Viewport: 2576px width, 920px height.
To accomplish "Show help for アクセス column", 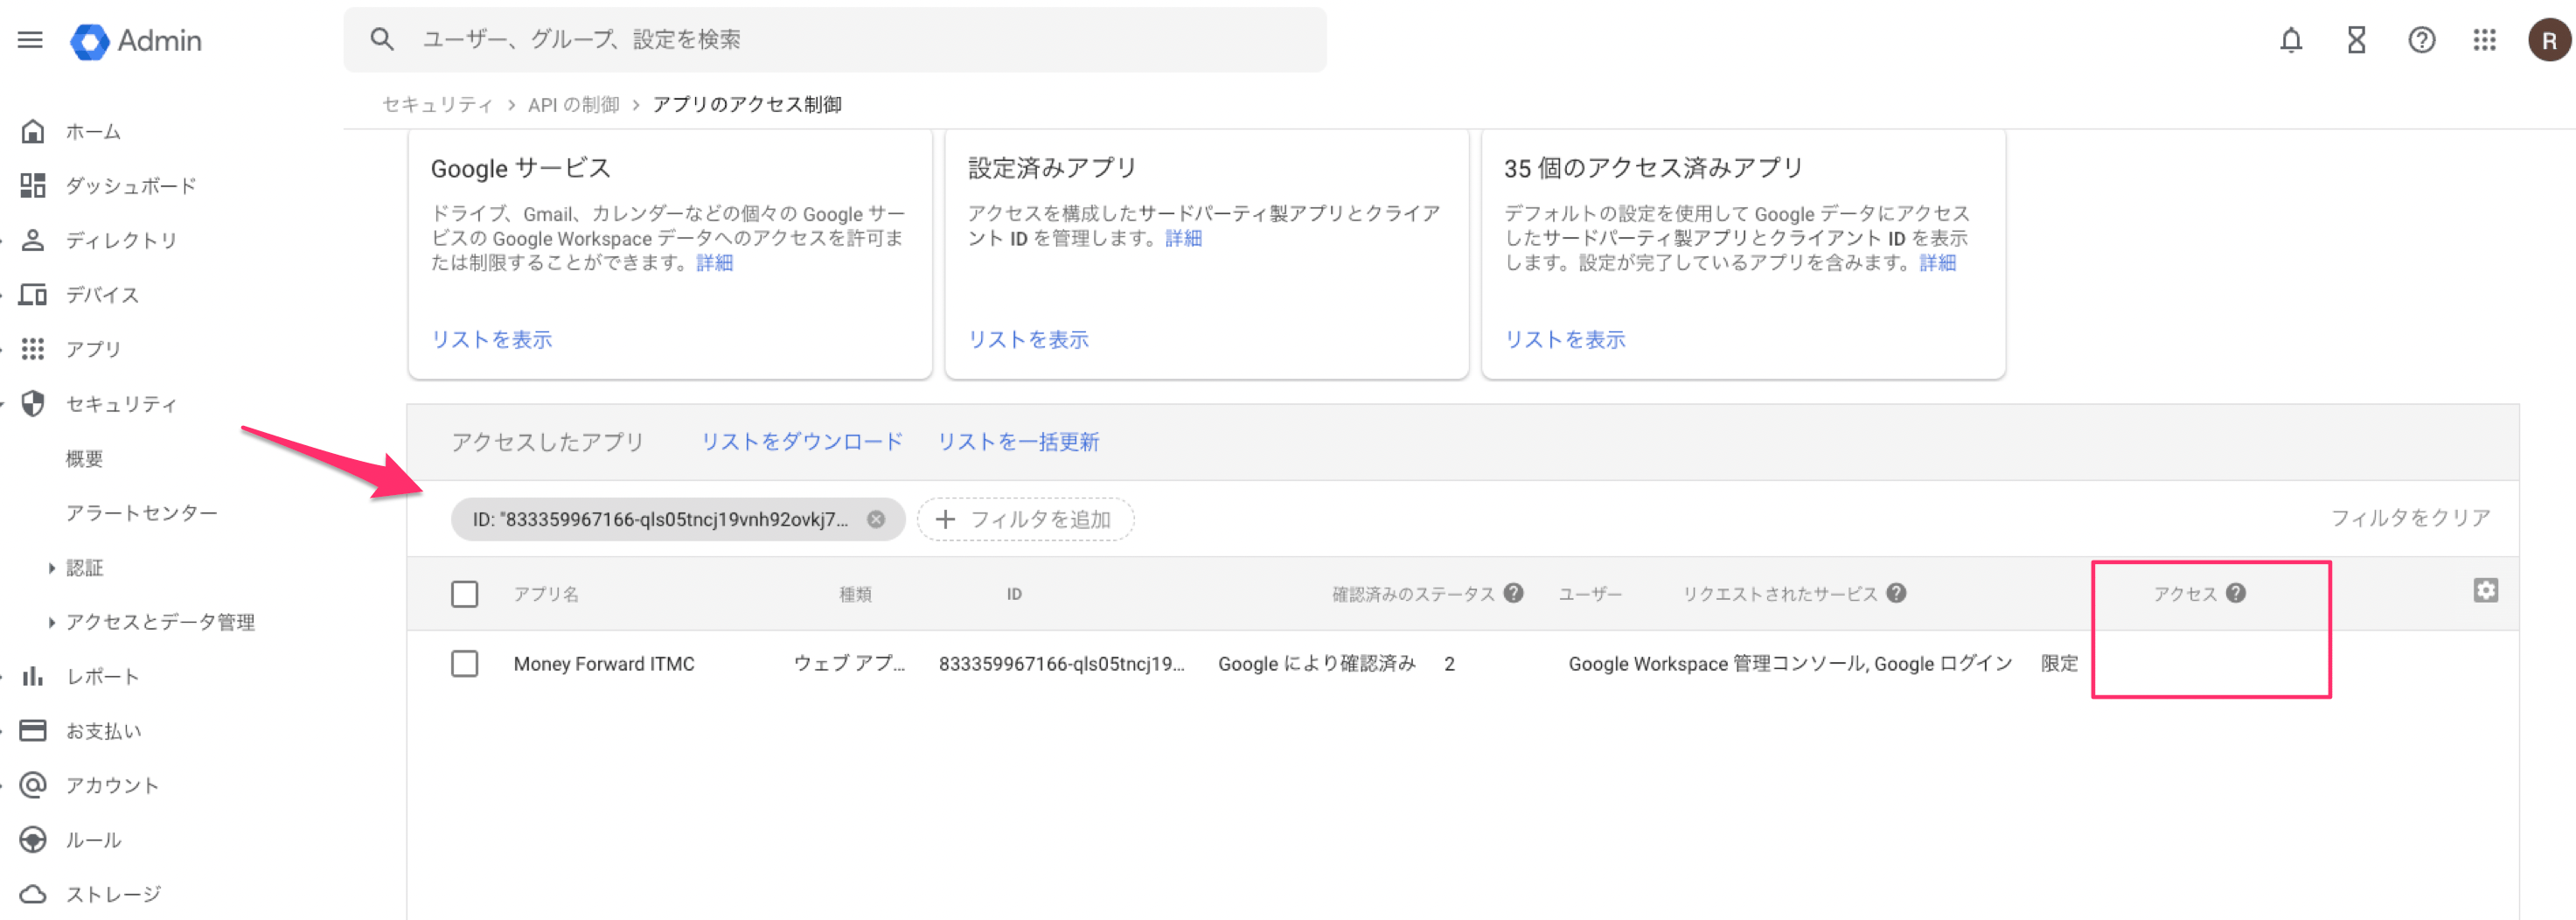I will [x=2236, y=593].
